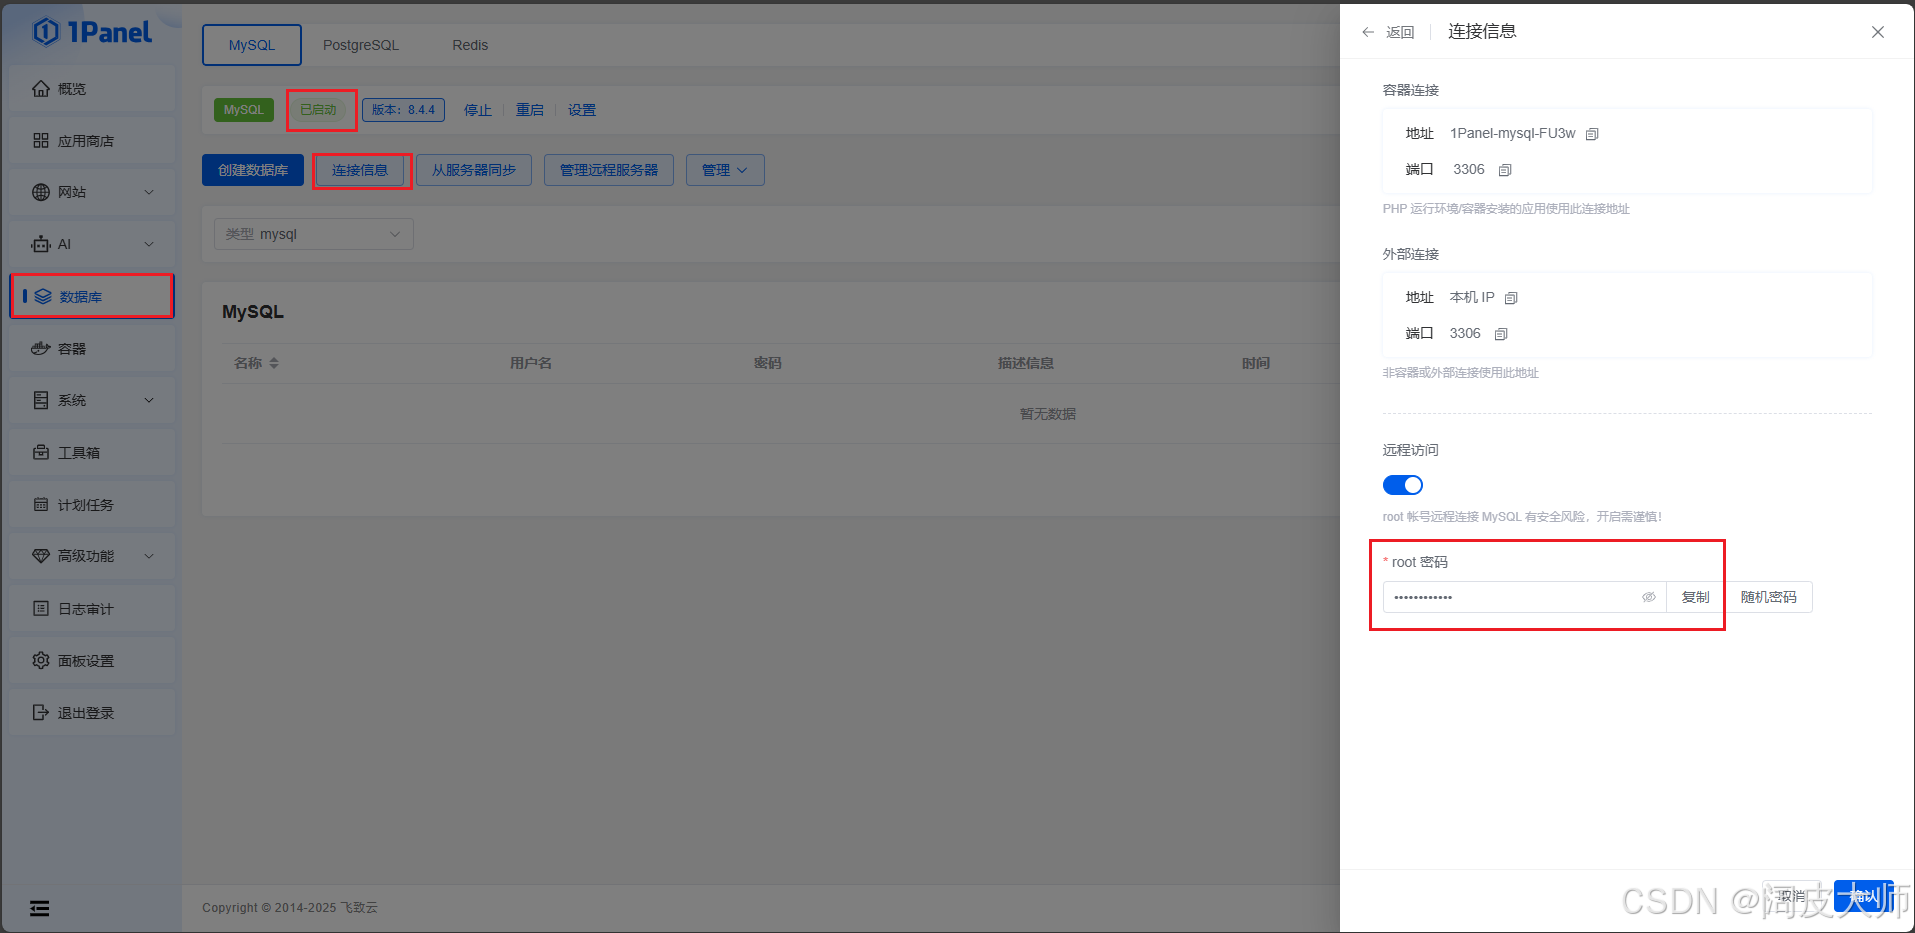Click the 创建数据库 button

click(x=253, y=170)
